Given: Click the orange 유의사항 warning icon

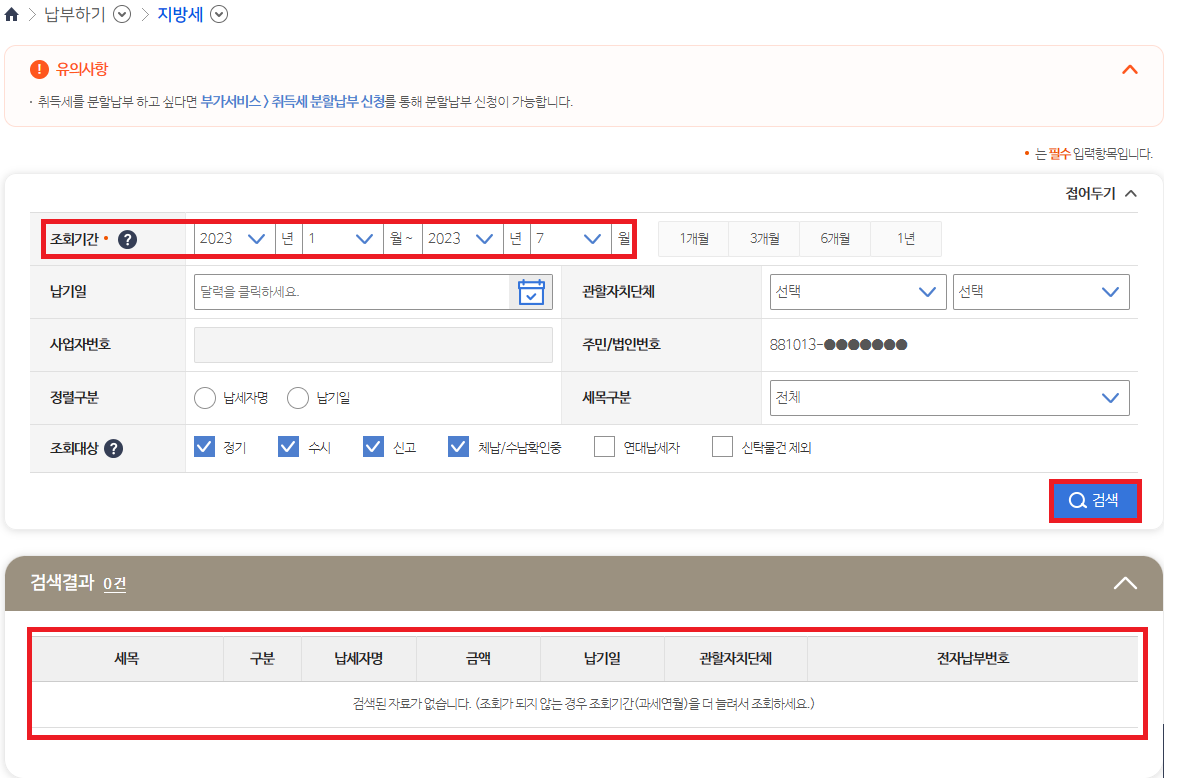Looking at the screenshot, I should (39, 69).
